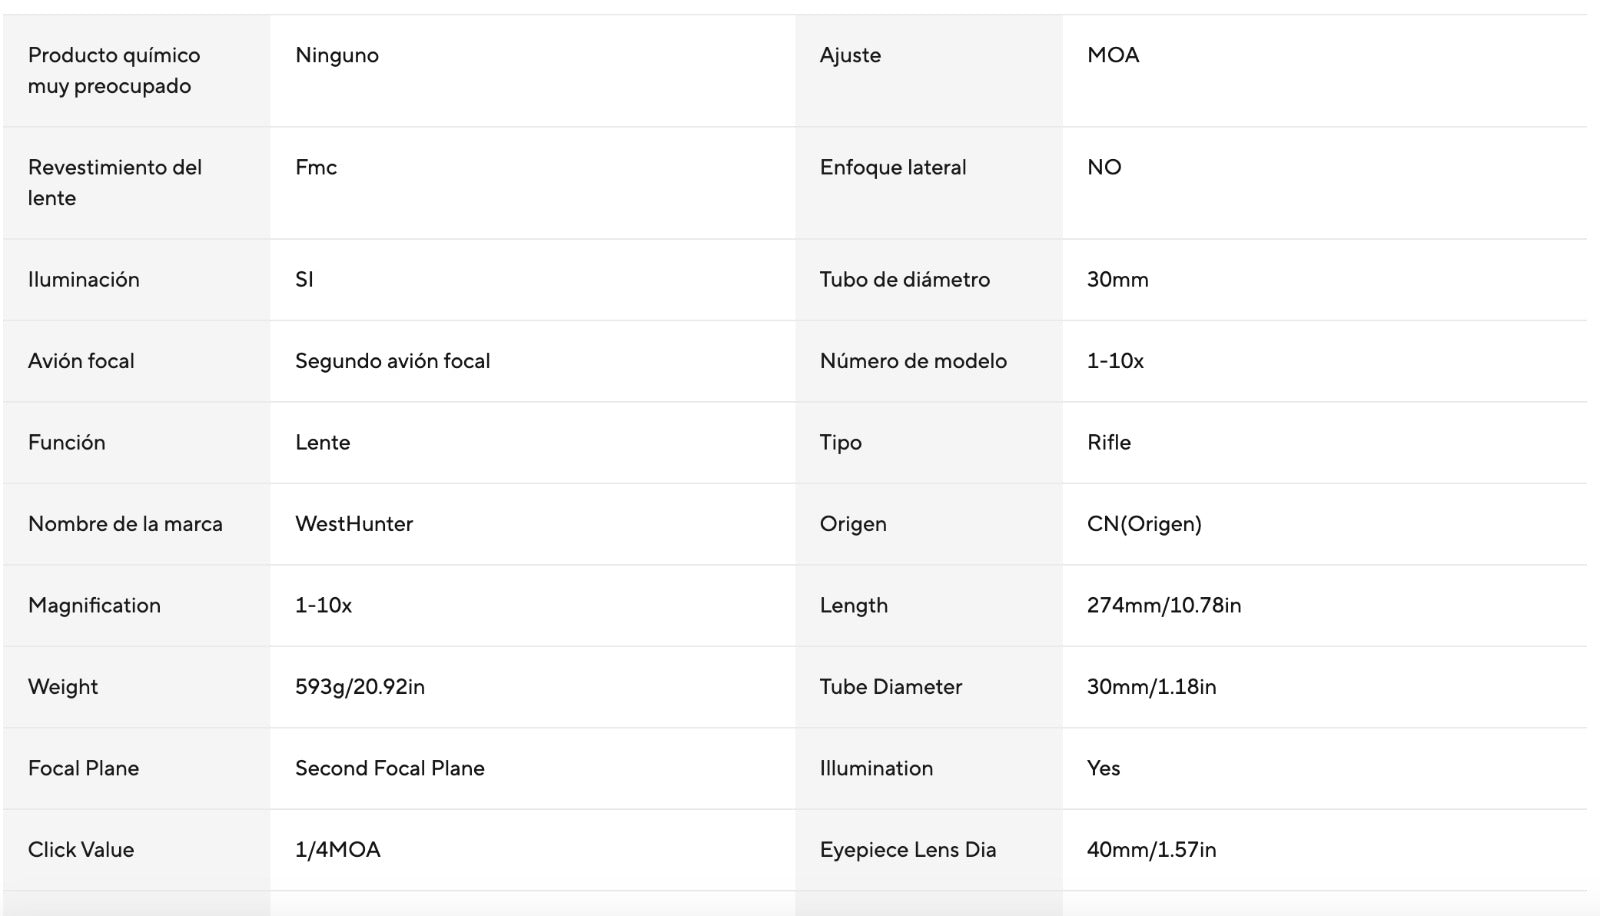Screen dimensions: 1600x916
Task: Click the Weight value 593g/20.92in
Action: [x=360, y=687]
